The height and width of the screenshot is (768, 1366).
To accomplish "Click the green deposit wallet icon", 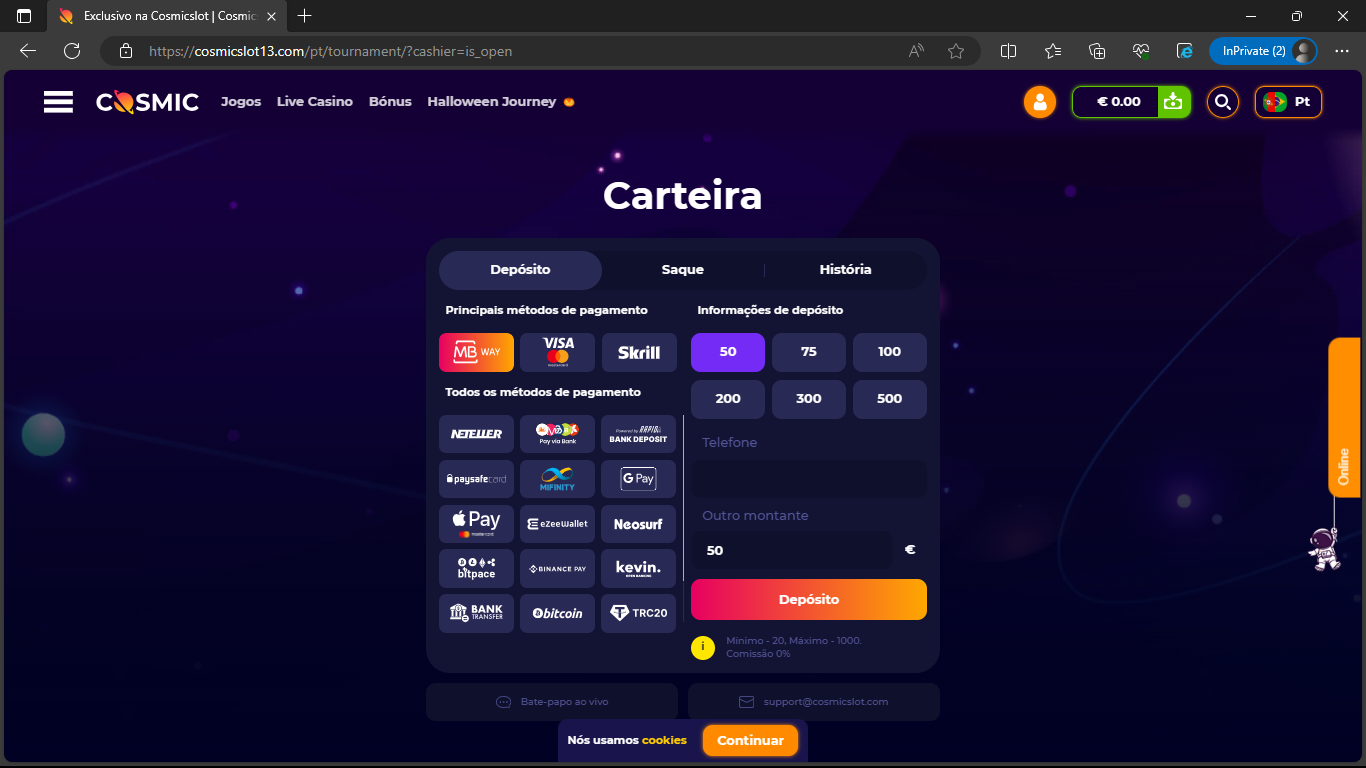I will 1174,102.
